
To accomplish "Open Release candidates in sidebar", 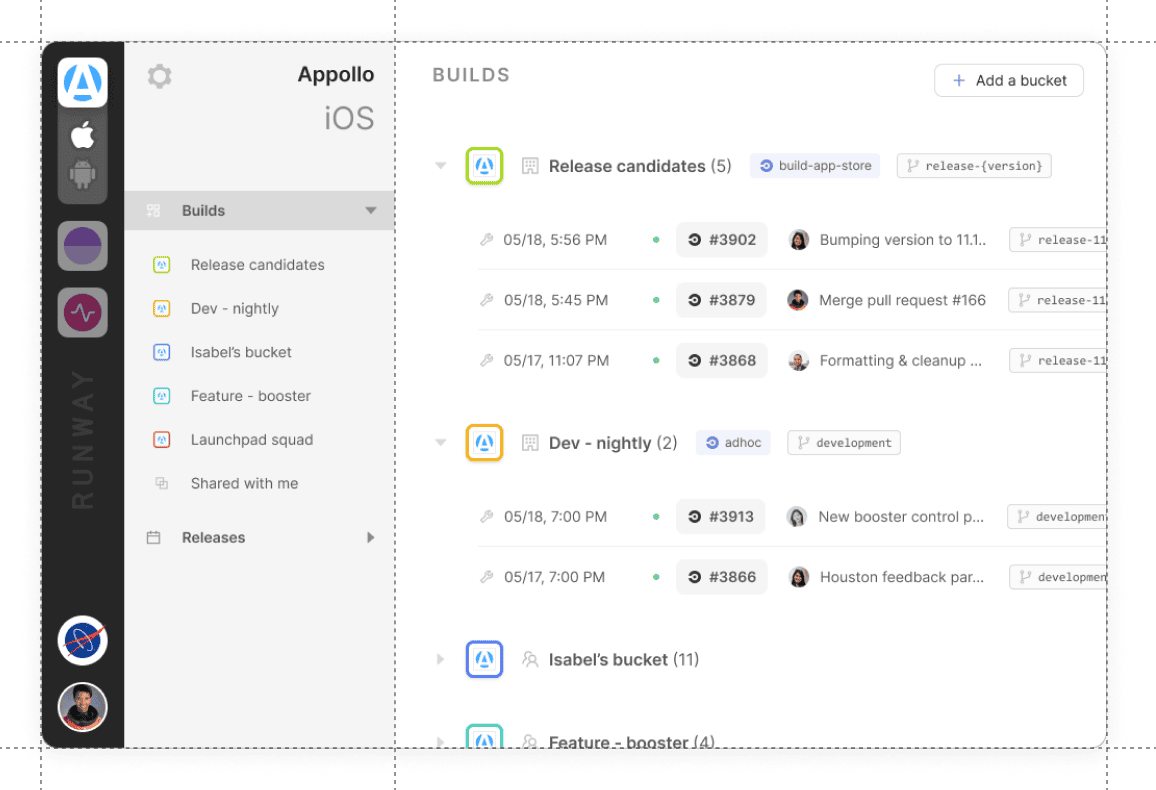I will (x=257, y=265).
